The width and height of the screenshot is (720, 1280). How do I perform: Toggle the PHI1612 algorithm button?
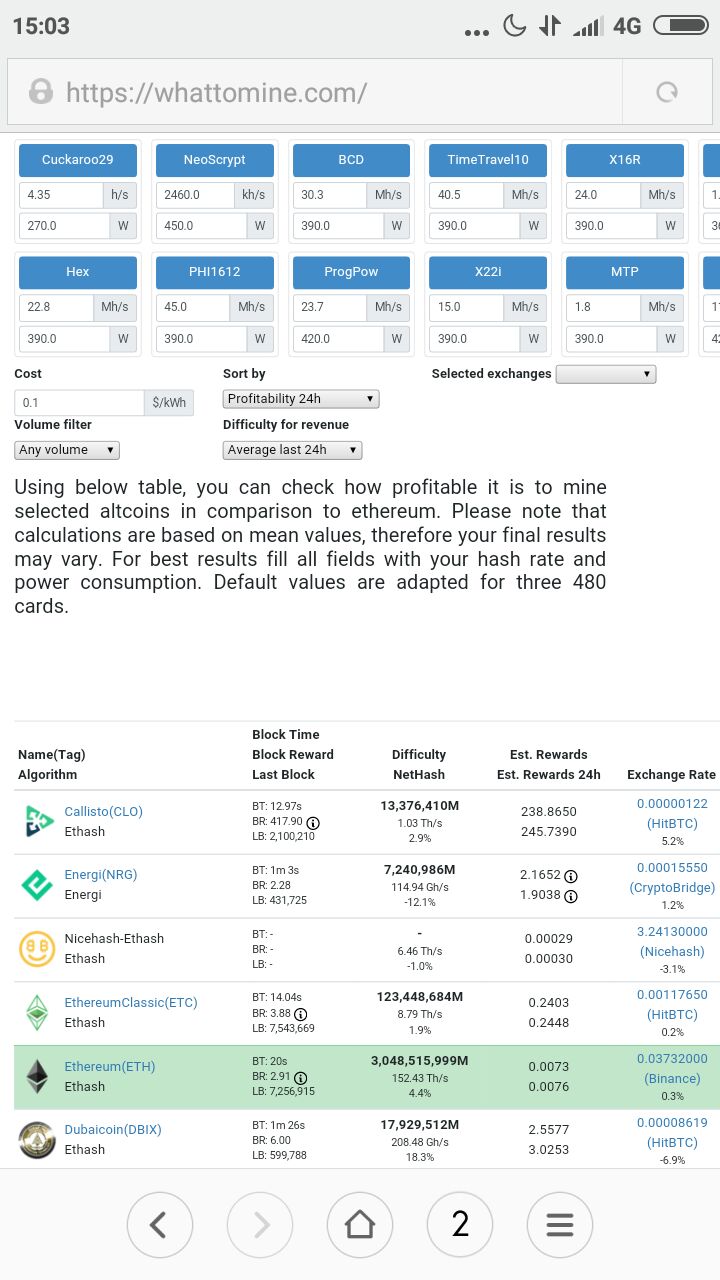point(214,272)
